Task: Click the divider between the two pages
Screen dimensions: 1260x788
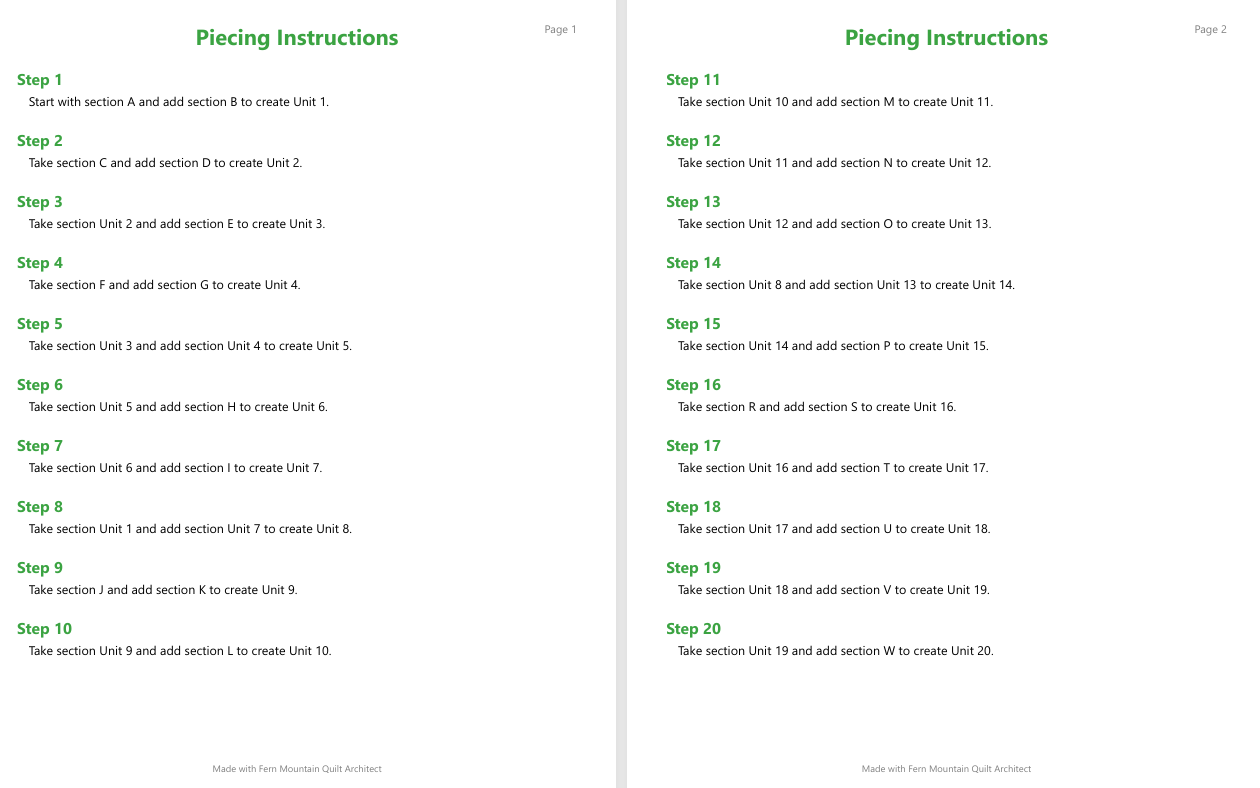Action: [621, 394]
